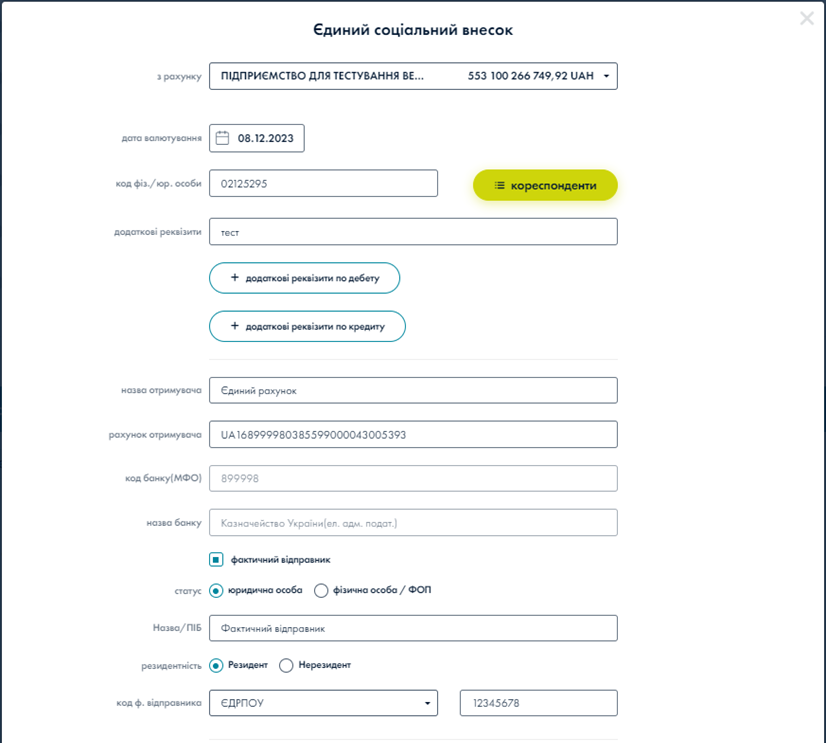Click the 12345678 sender code field
Viewport: 826px width, 743px height.
pyautogui.click(x=537, y=703)
